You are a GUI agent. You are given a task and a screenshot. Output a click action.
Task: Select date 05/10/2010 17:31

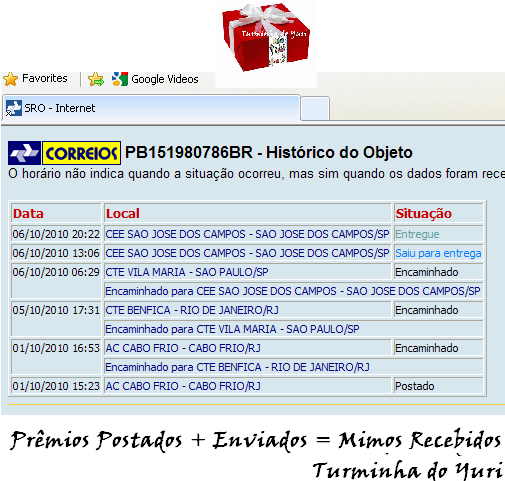[x=56, y=310]
